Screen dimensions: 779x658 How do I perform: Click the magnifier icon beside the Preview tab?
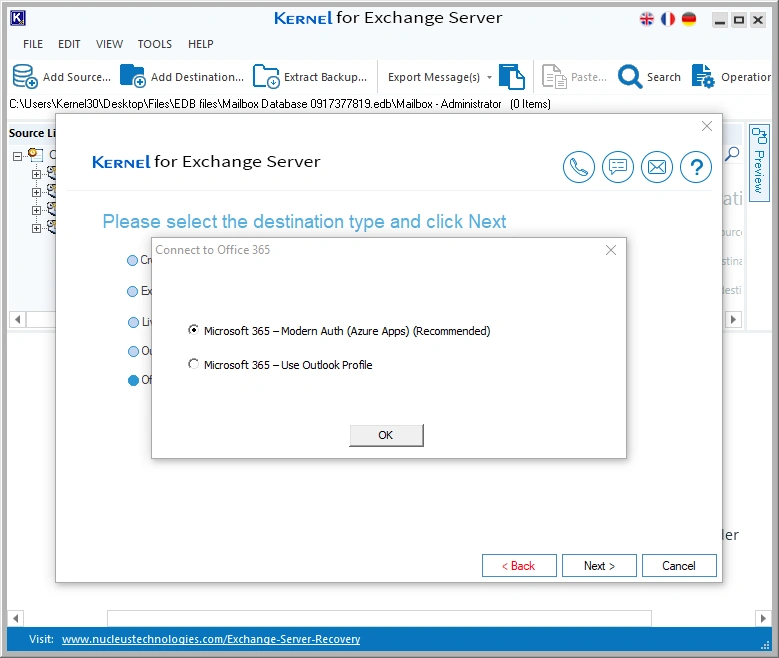[732, 154]
